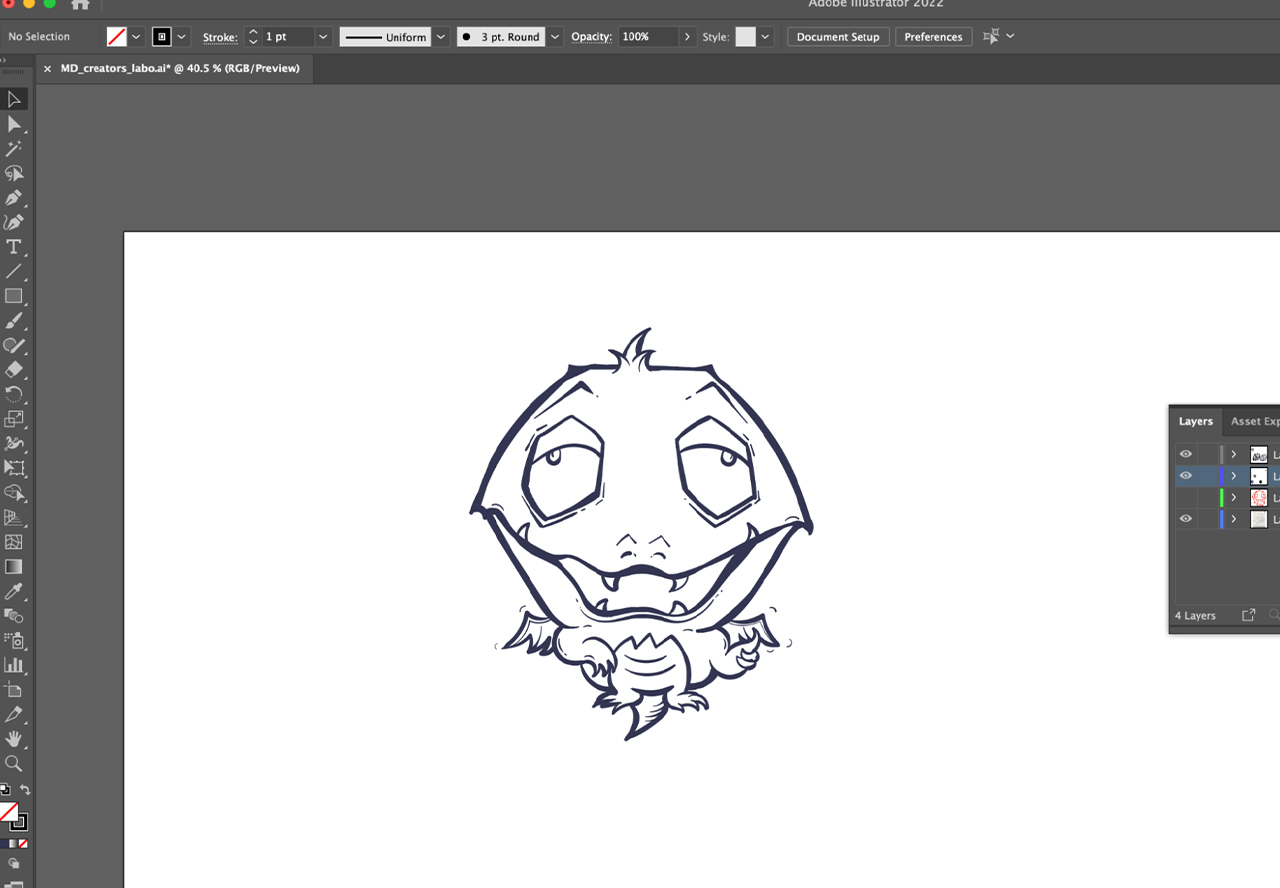Open the Stroke panel link
Viewport: 1280px width, 888px height.
pyautogui.click(x=220, y=38)
